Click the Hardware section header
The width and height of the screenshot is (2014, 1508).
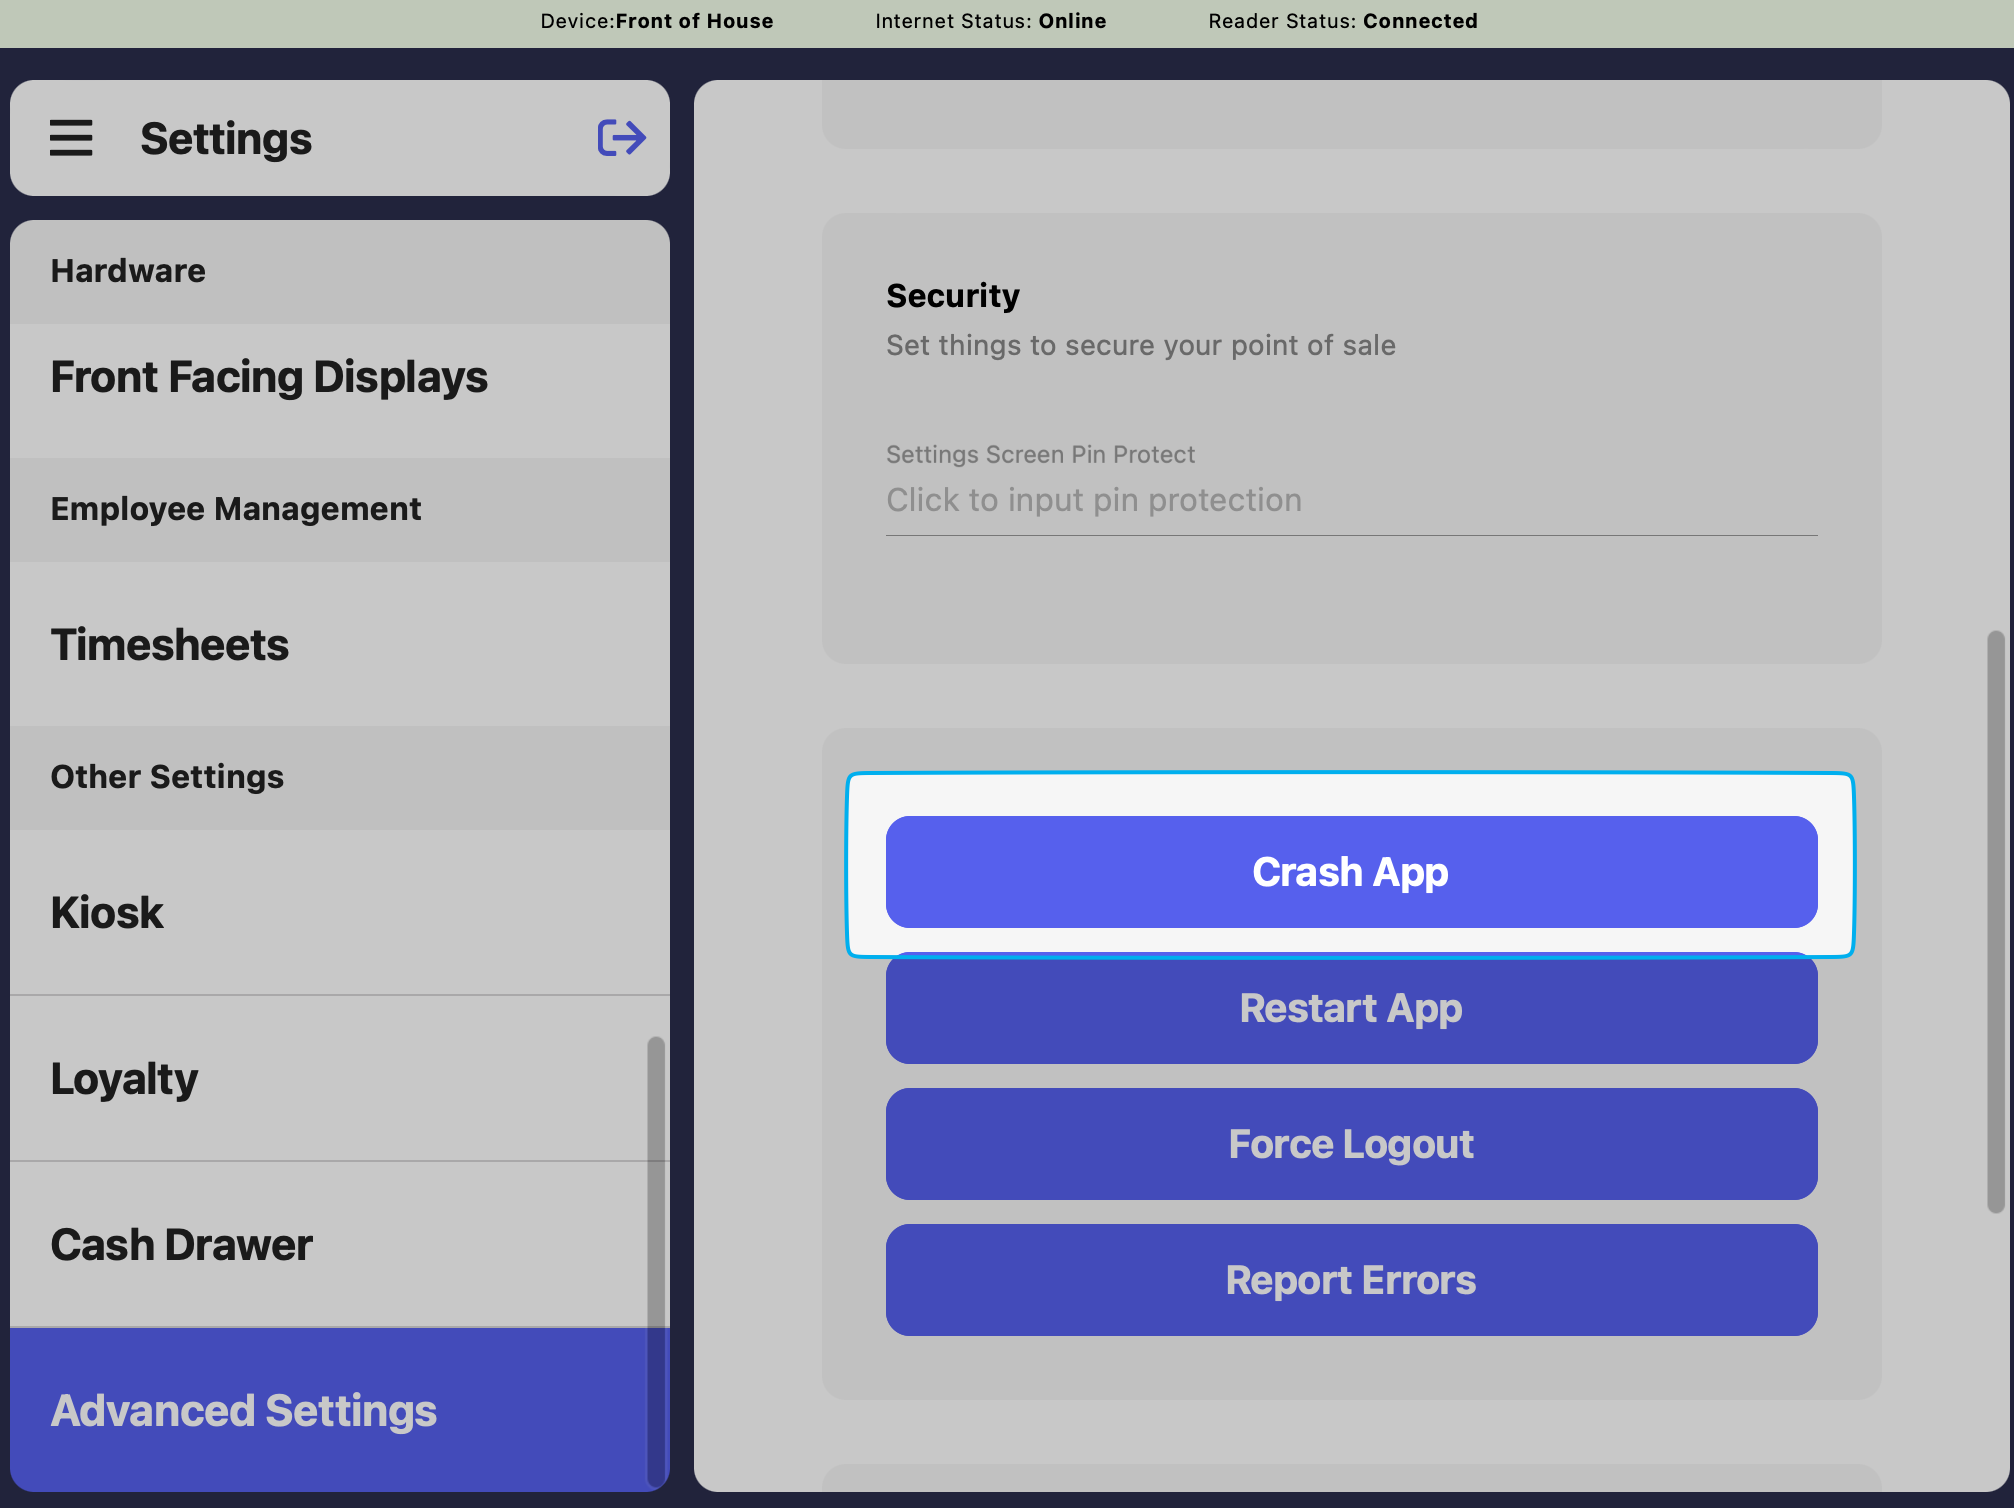click(128, 271)
